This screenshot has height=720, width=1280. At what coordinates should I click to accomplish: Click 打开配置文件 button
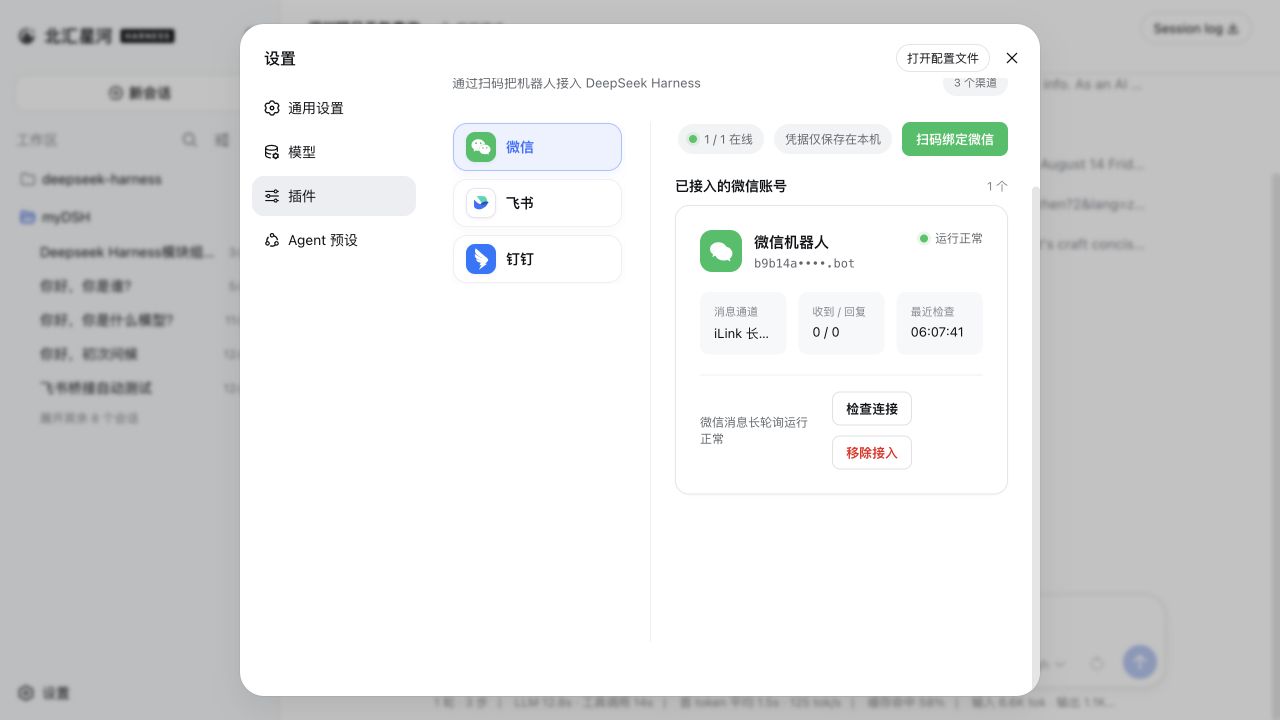[943, 58]
